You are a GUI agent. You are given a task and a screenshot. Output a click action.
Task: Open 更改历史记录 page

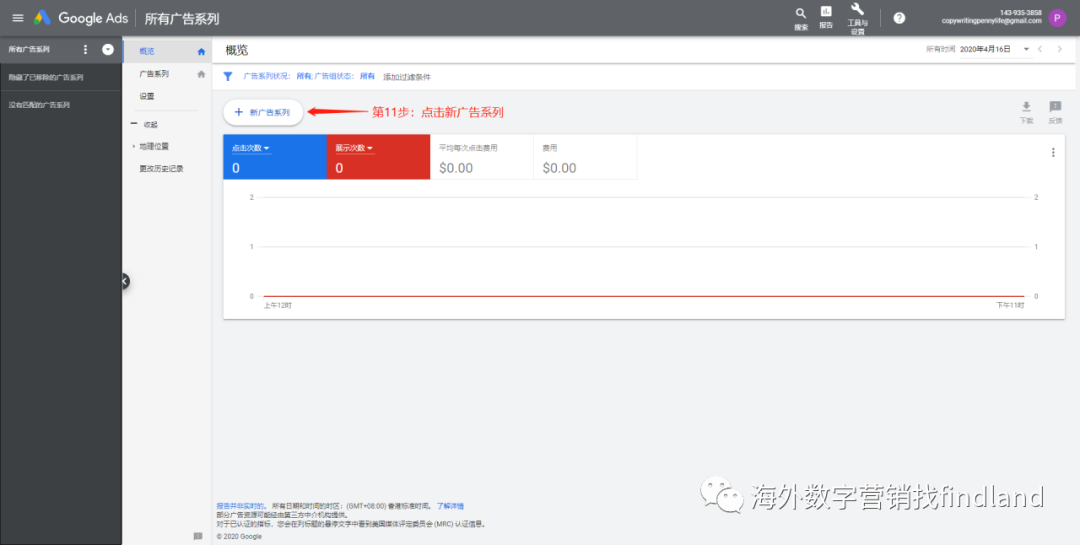coord(161,168)
